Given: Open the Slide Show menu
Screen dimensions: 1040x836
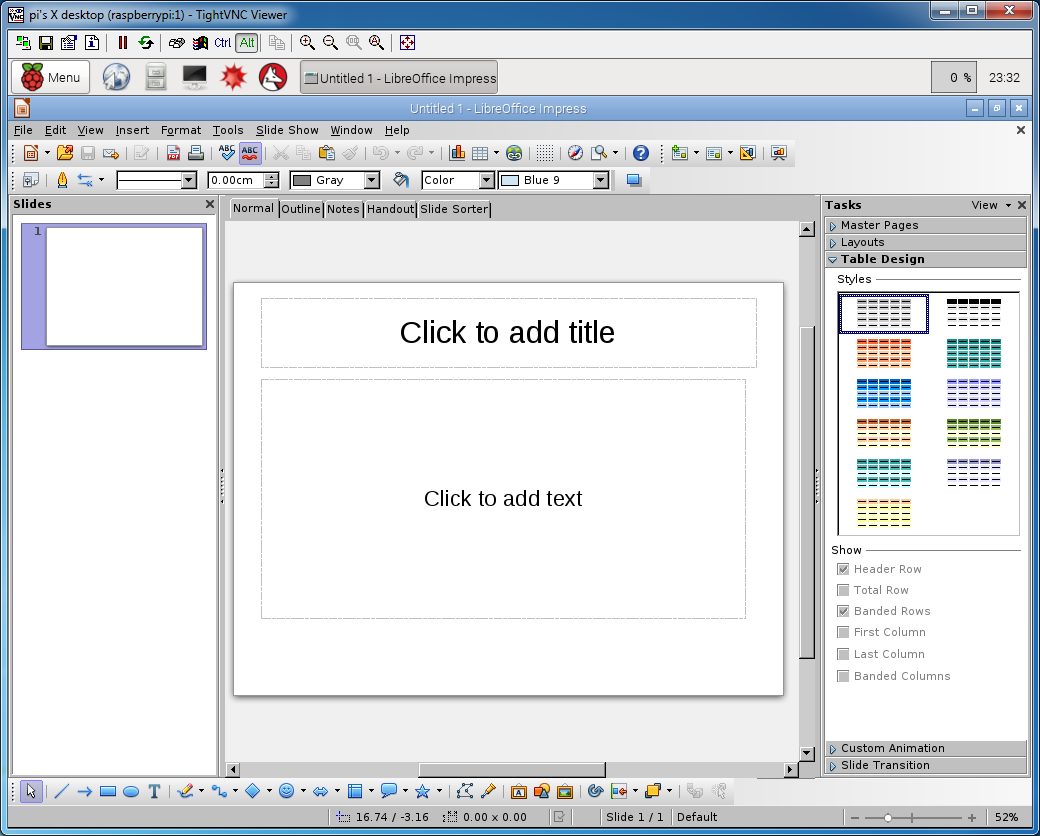Looking at the screenshot, I should pos(287,130).
